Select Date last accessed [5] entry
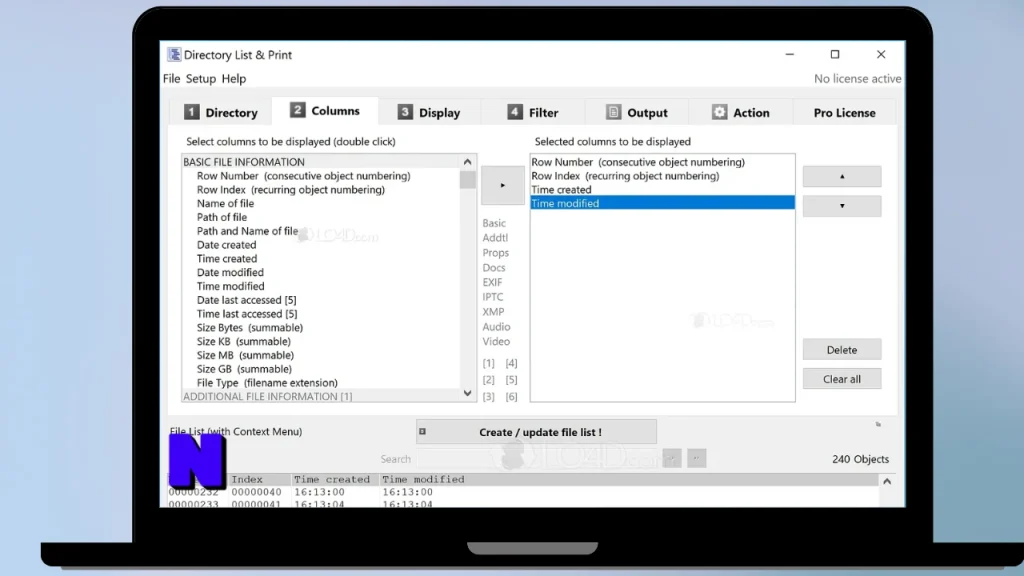Screen dimensions: 1024x576 (x=247, y=300)
